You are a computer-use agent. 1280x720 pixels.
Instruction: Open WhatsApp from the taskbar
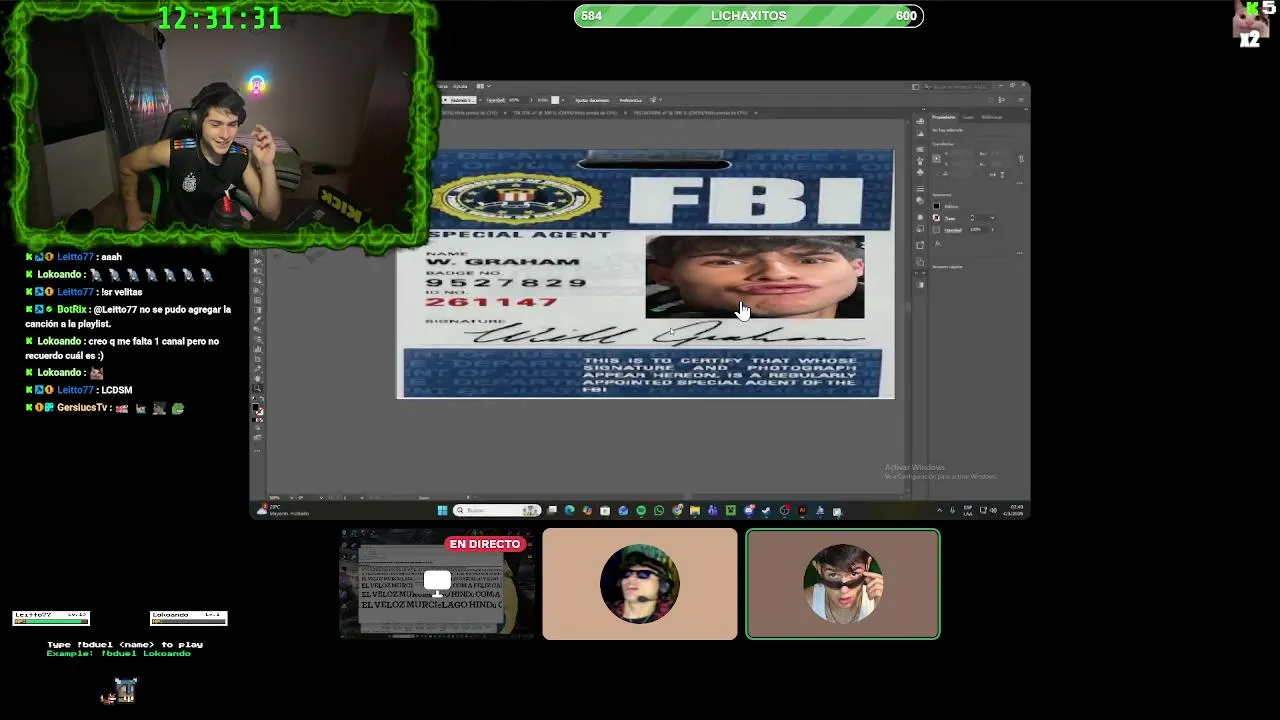tap(659, 510)
